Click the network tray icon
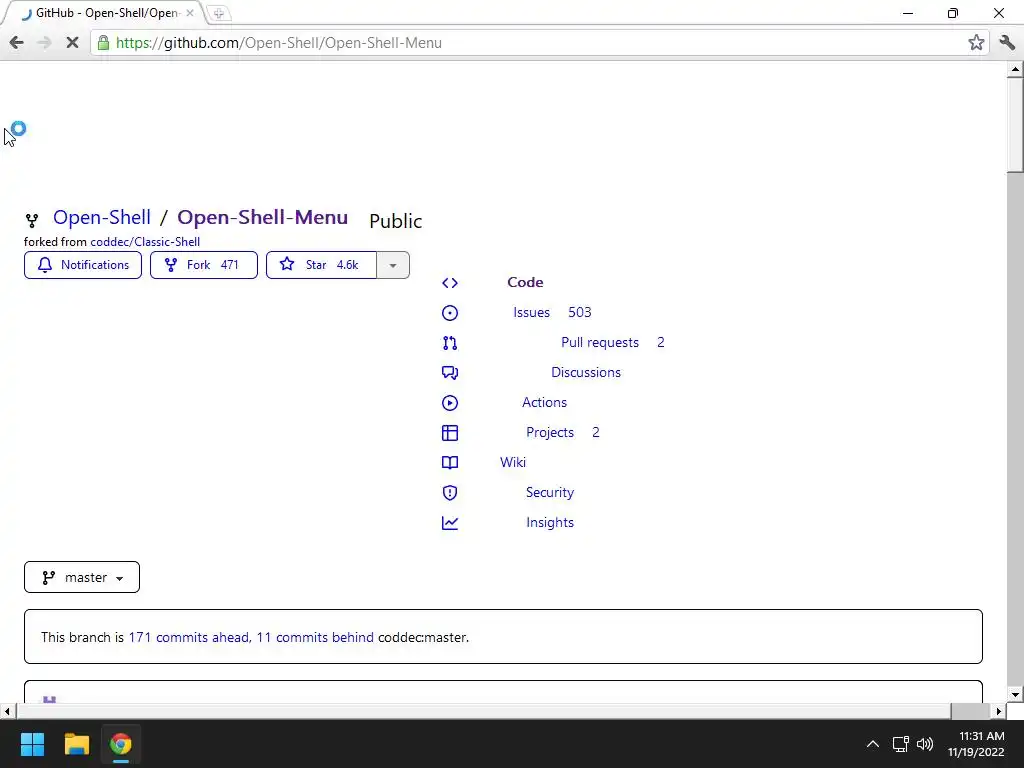Viewport: 1024px width, 768px height. (901, 744)
